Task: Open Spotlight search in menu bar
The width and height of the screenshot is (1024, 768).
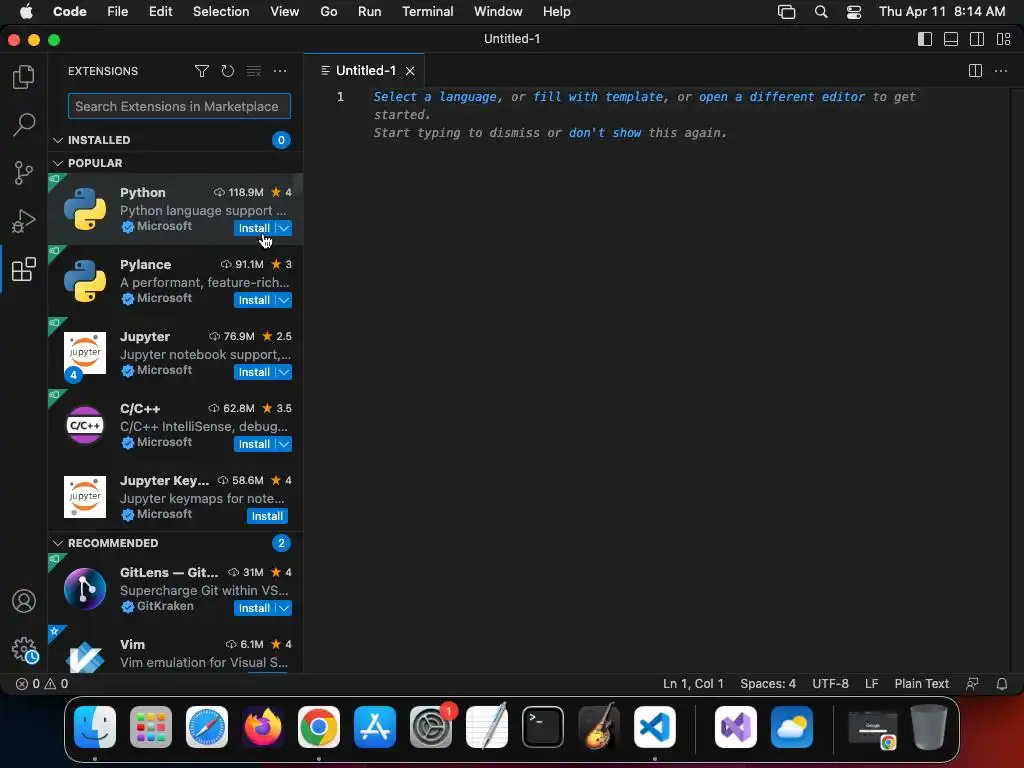Action: pyautogui.click(x=821, y=12)
